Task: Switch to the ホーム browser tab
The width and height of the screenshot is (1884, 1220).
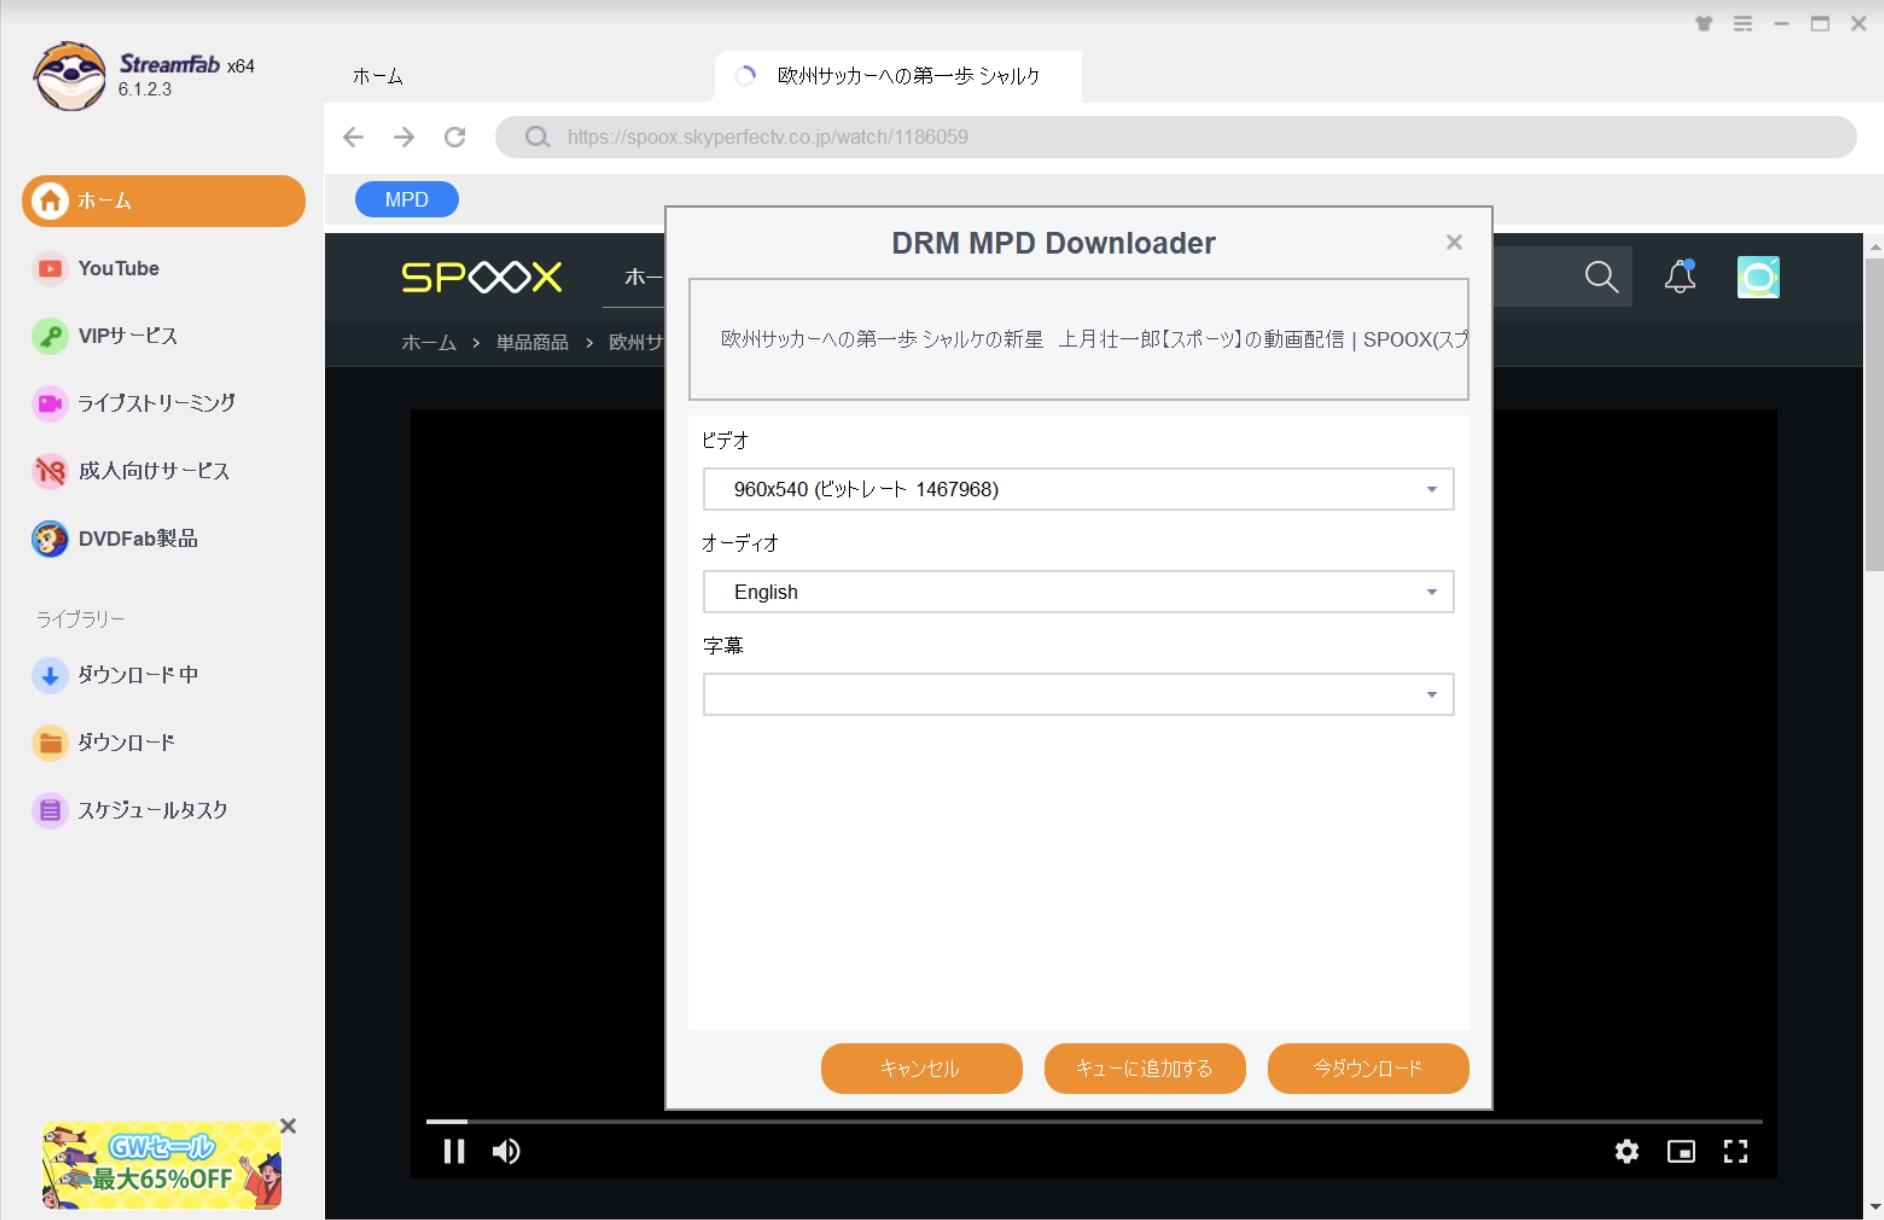Action: coord(378,76)
